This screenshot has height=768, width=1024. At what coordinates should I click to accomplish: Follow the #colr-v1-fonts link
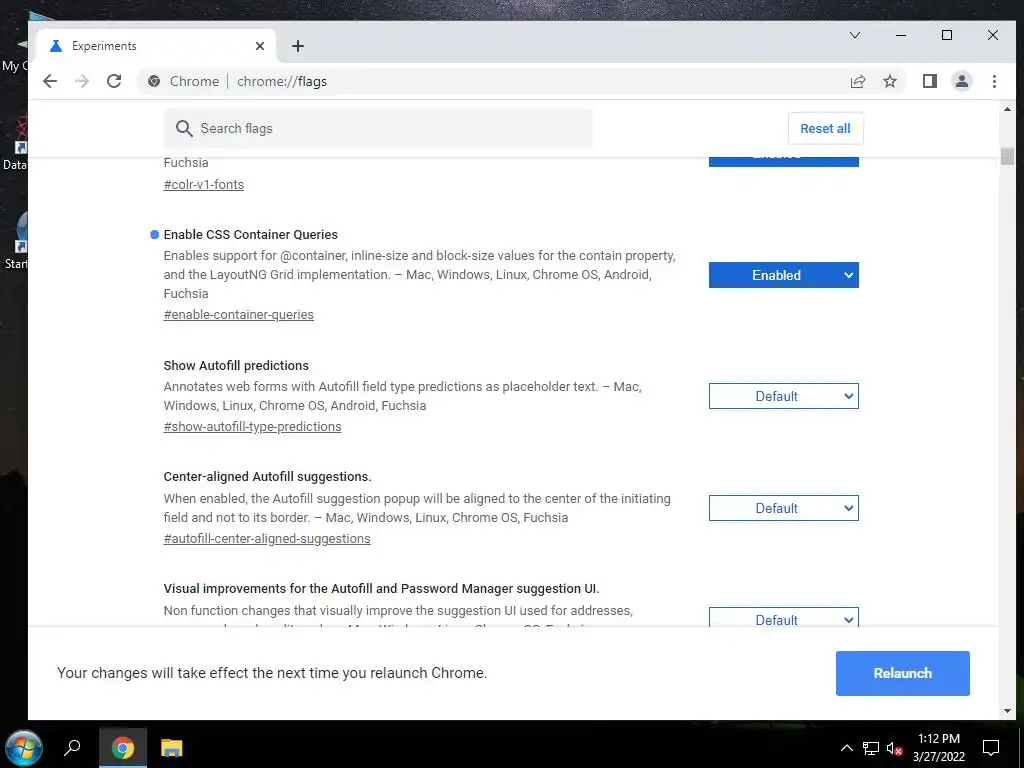204,185
